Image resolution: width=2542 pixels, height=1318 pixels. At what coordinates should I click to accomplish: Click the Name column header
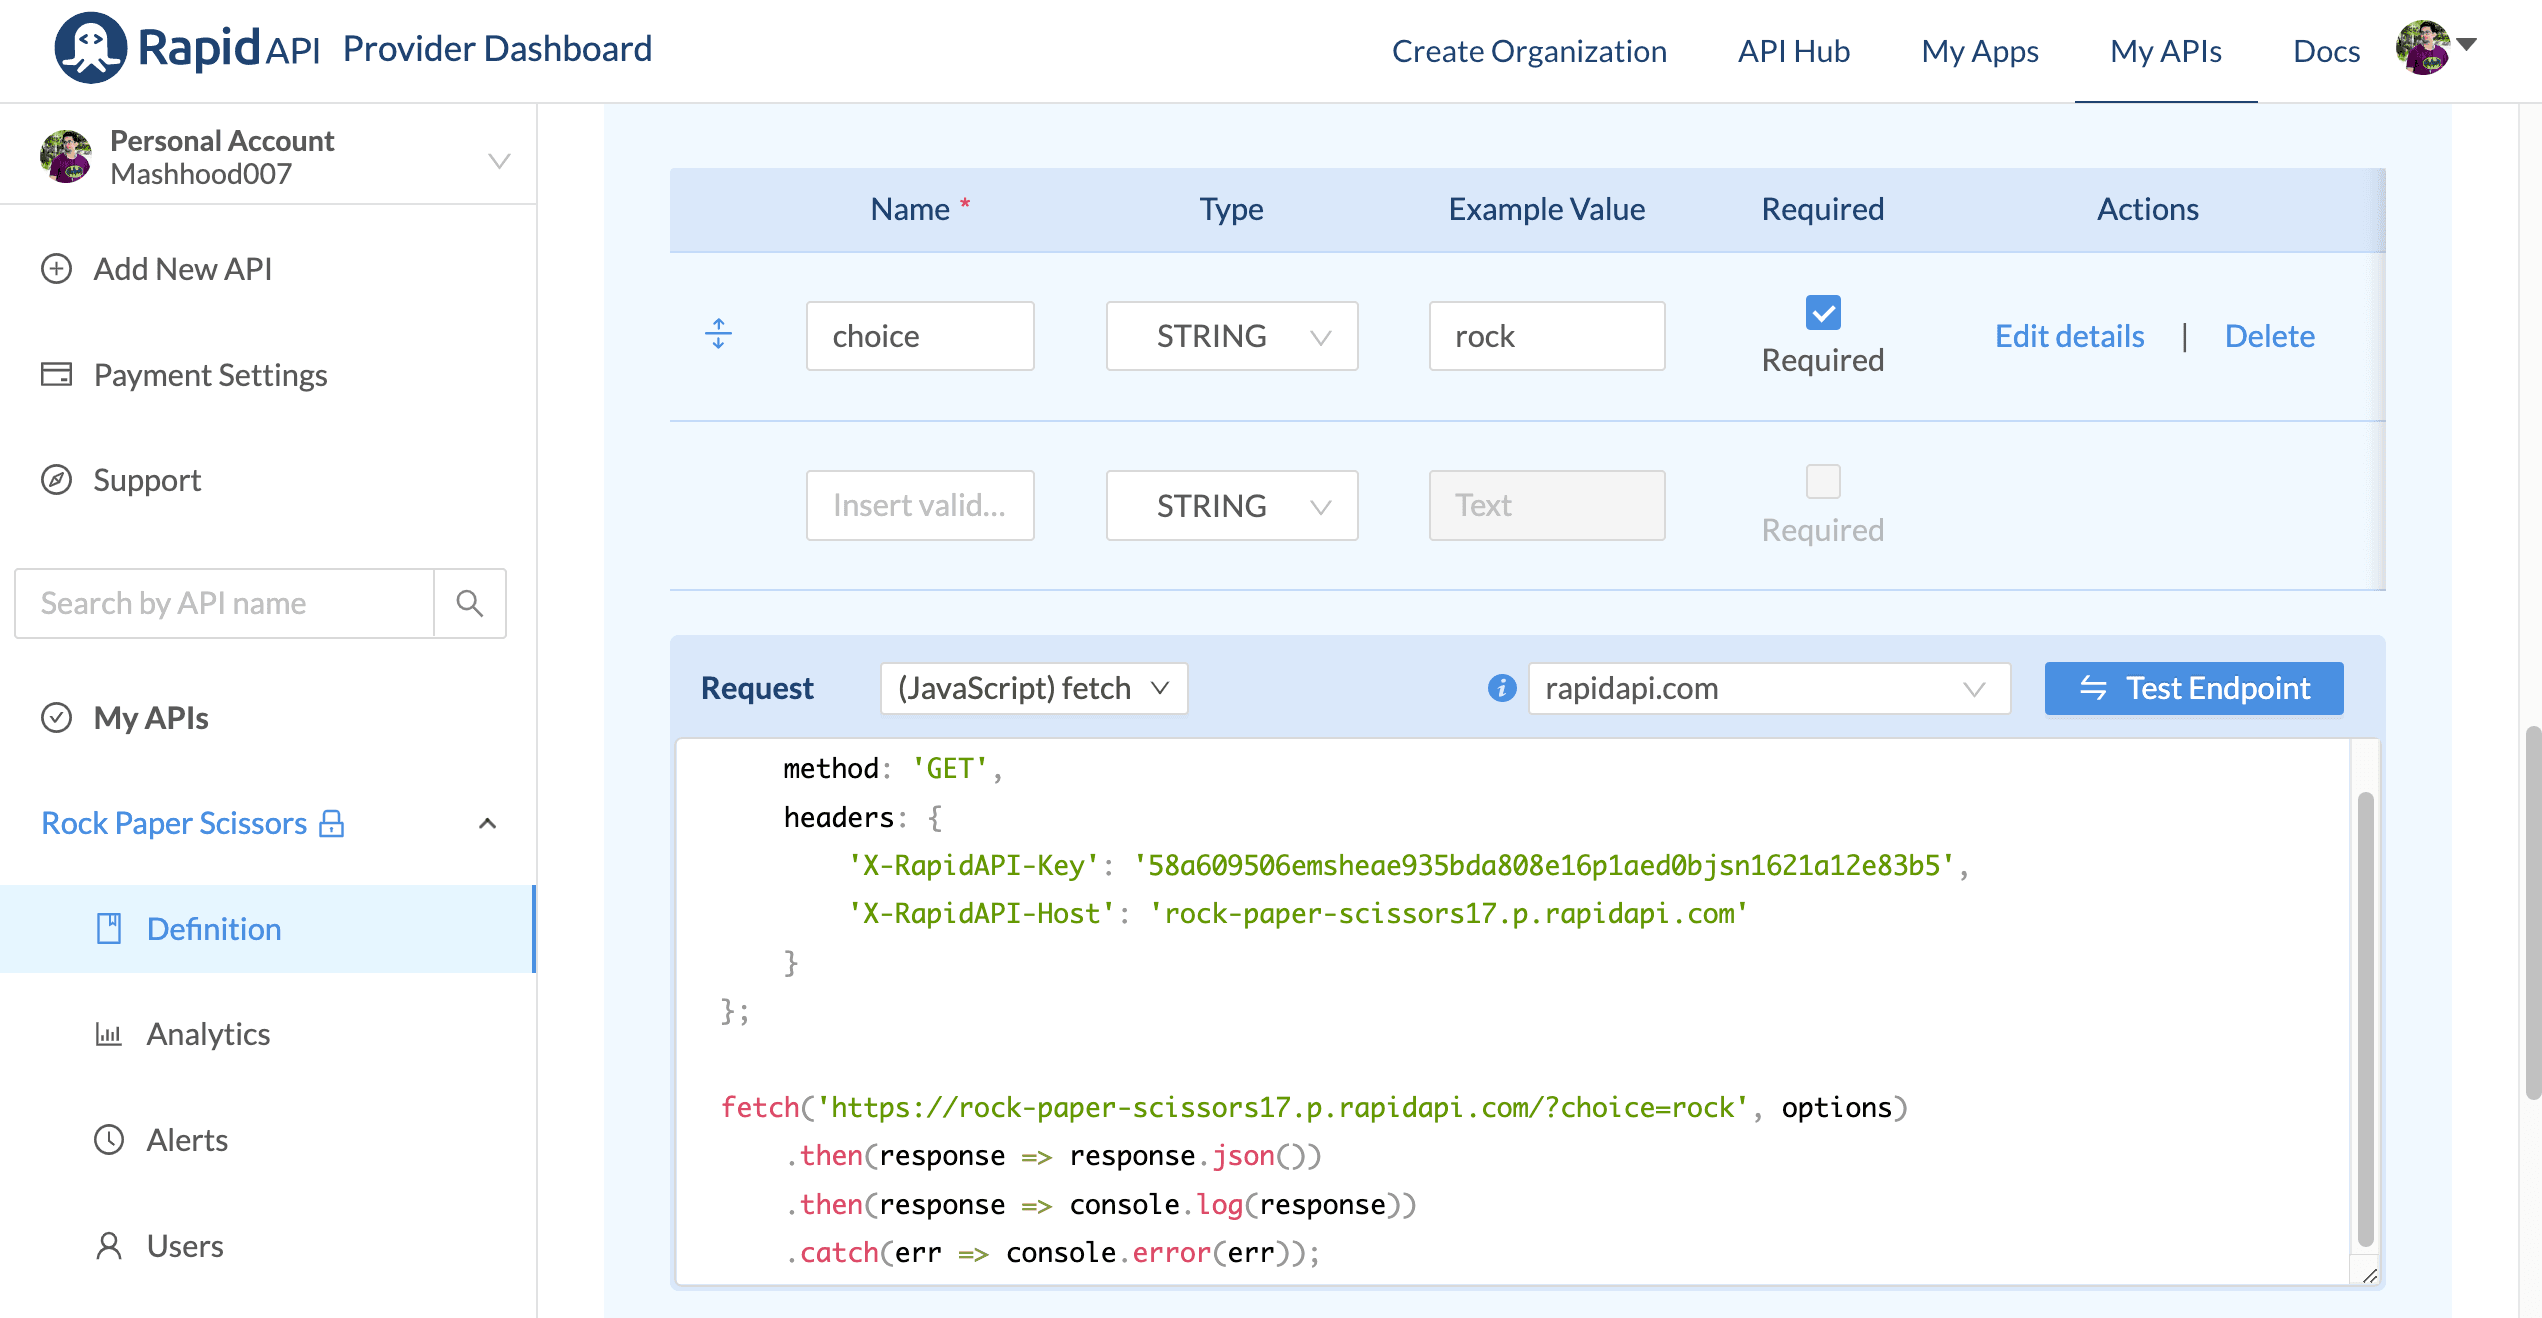pos(920,209)
